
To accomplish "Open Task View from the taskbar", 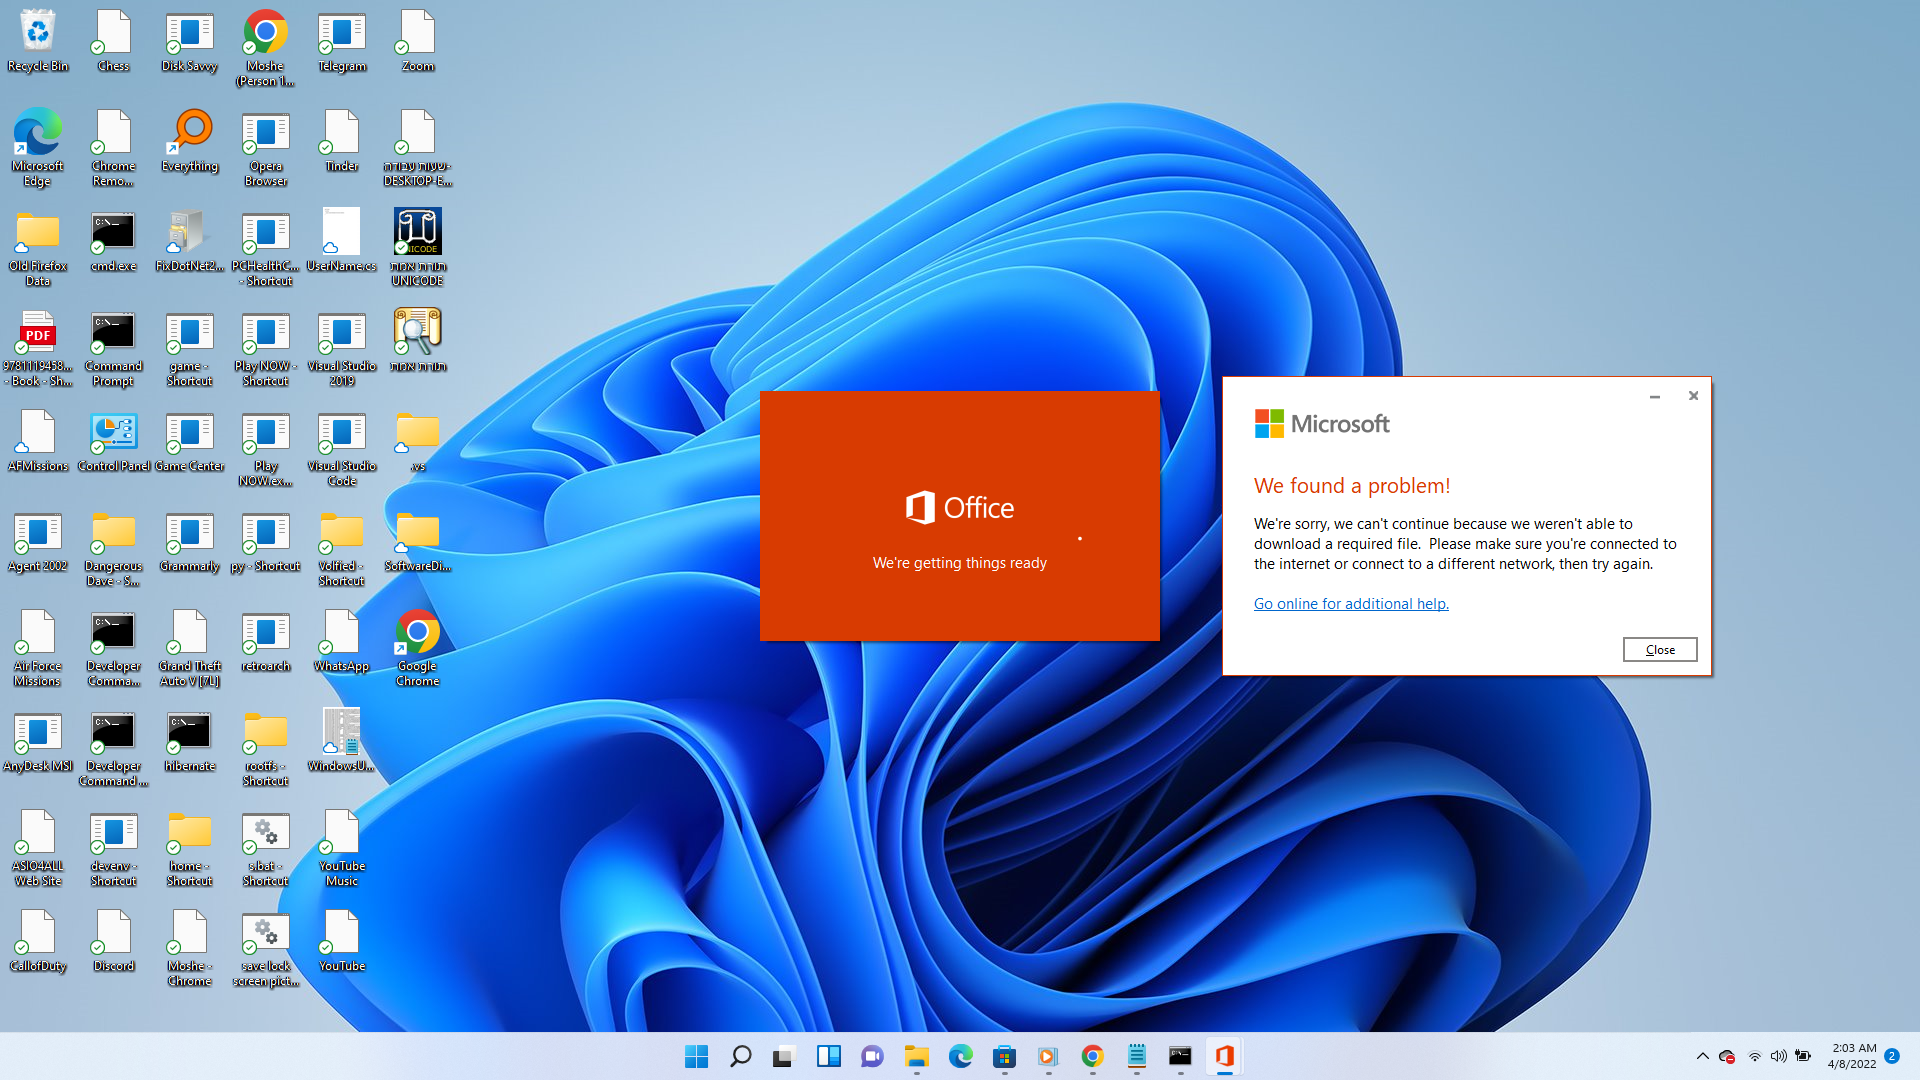I will (784, 1056).
